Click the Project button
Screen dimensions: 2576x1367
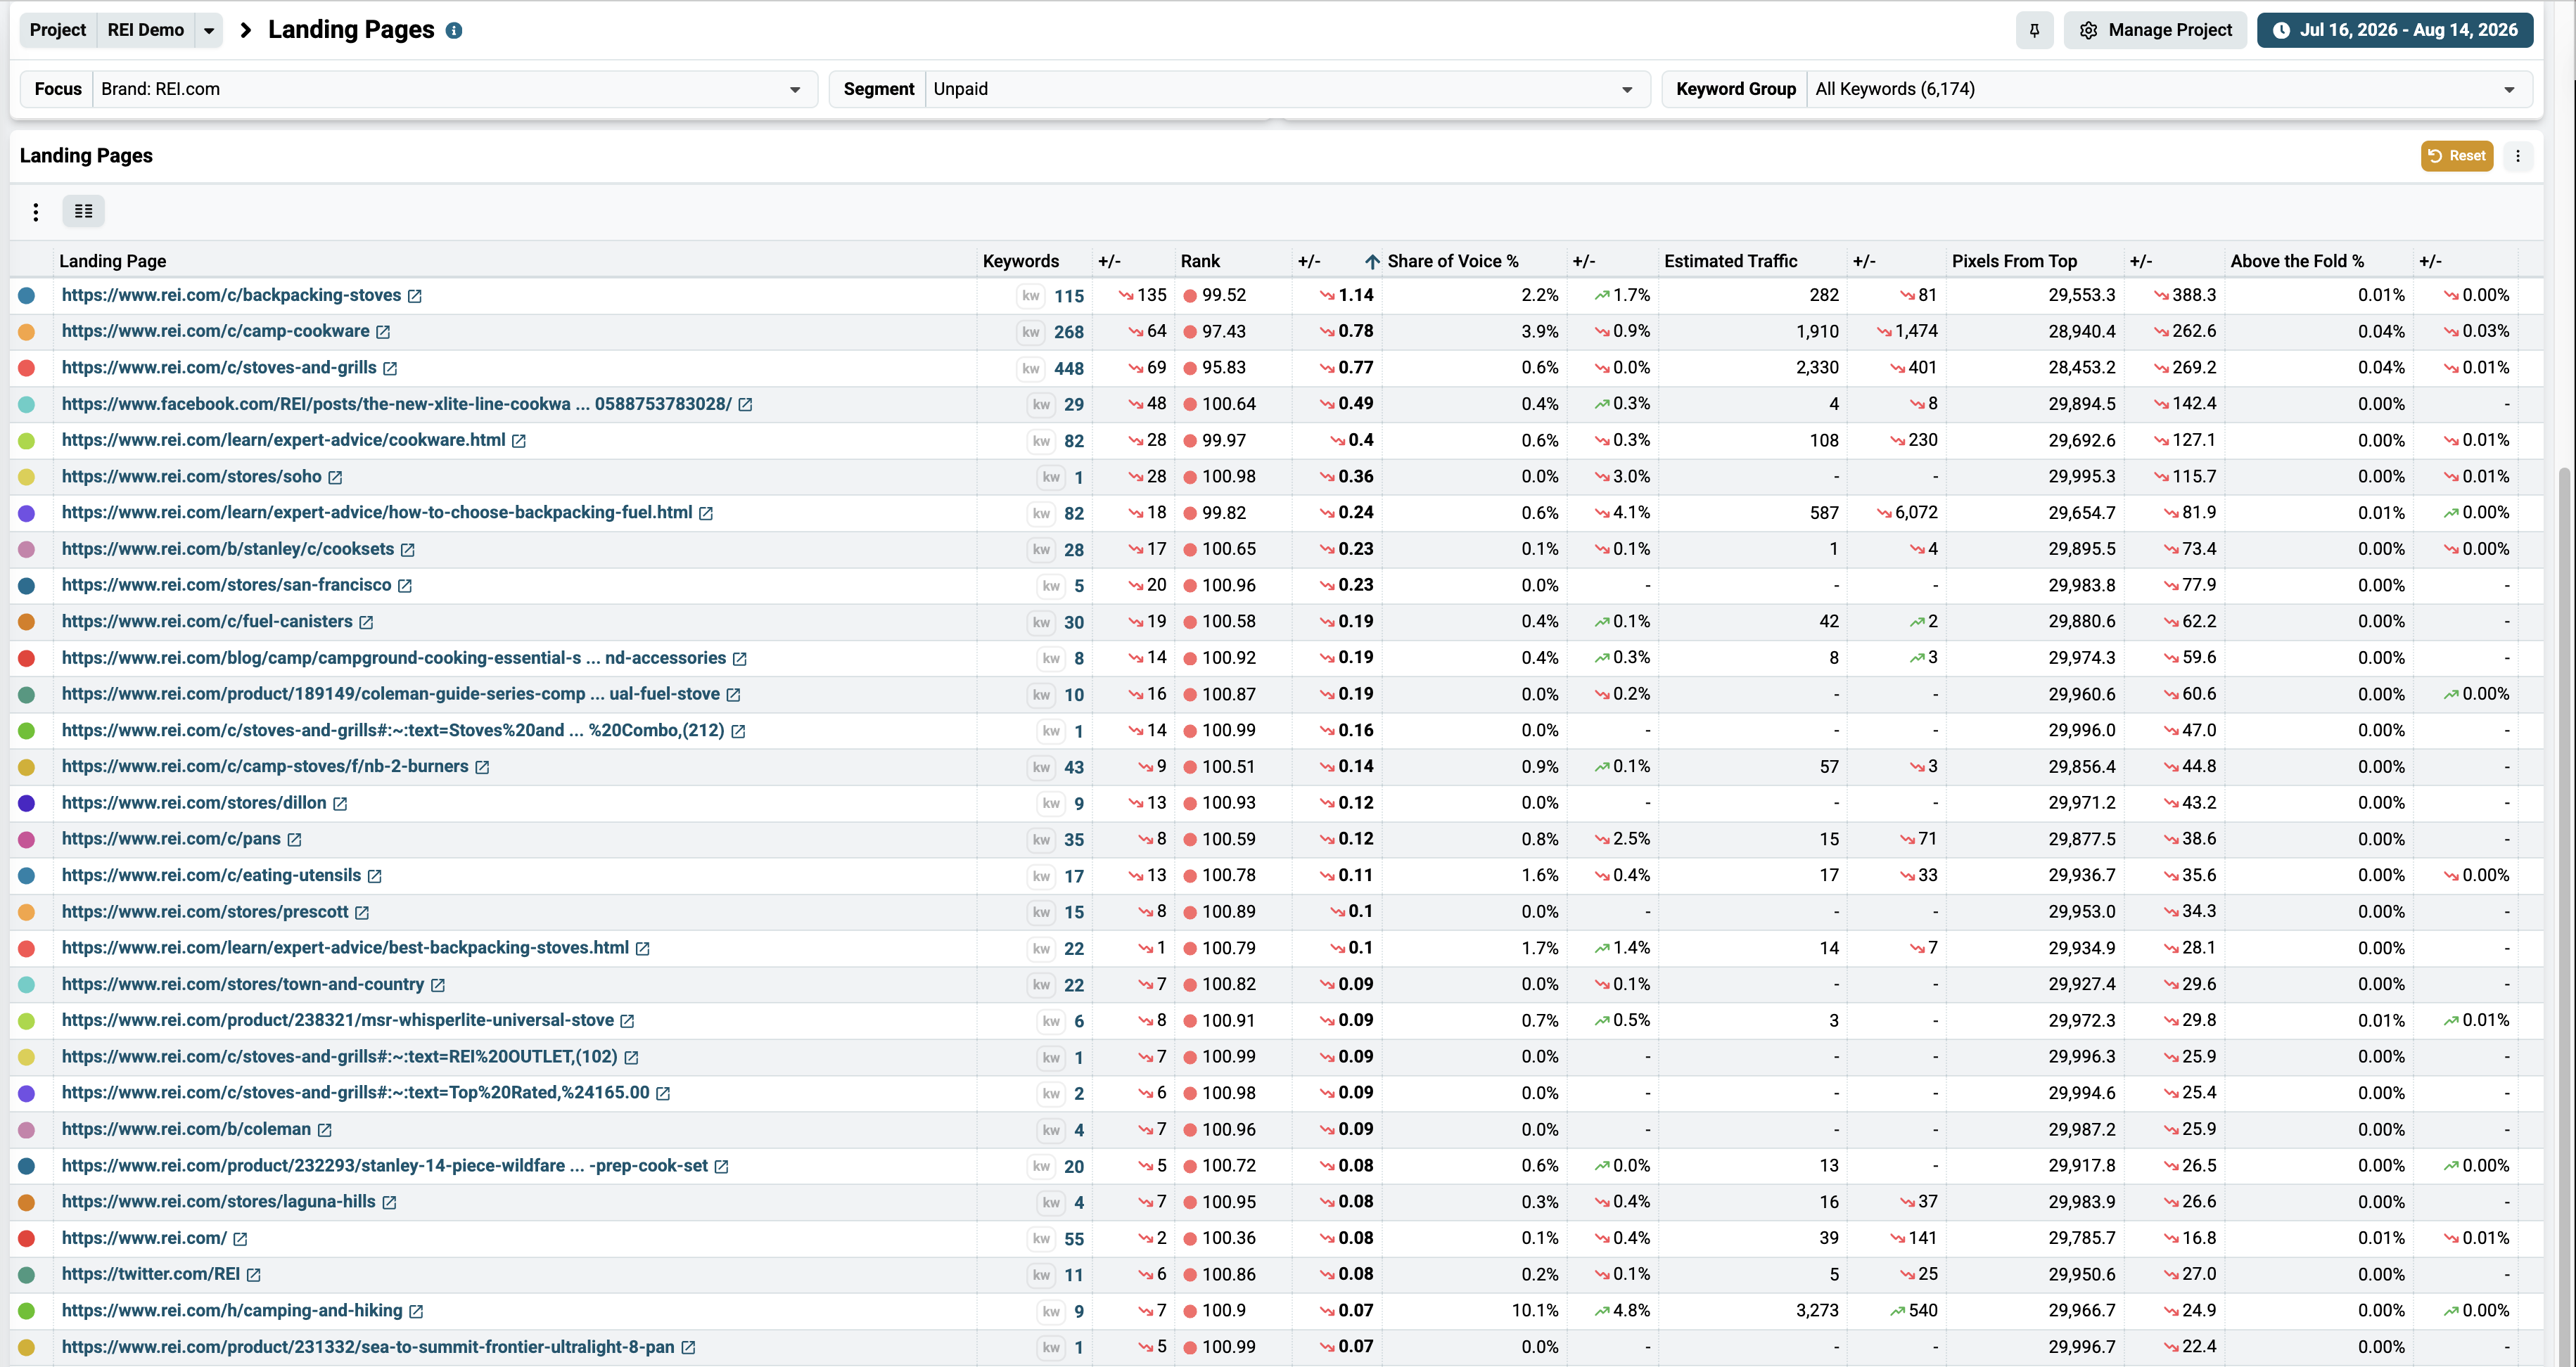pyautogui.click(x=58, y=30)
